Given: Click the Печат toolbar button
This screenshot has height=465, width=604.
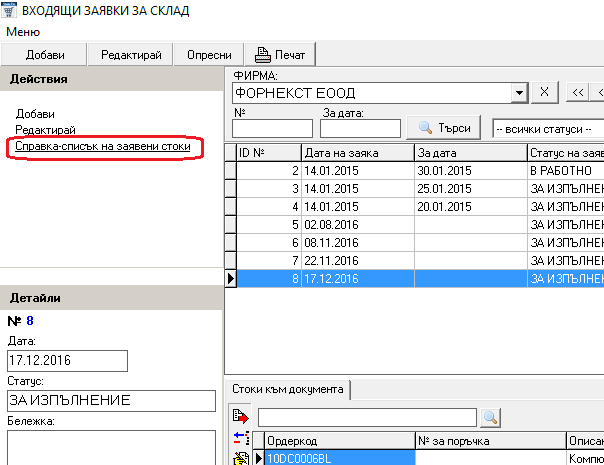Looking at the screenshot, I should click(x=280, y=55).
